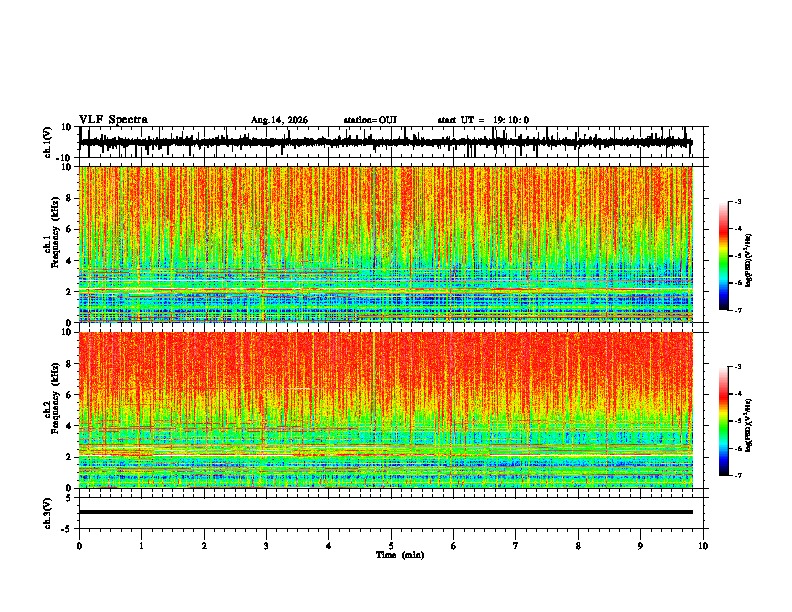Click the ch.2 "Frequency (kHz)" axis label
This screenshot has width=792, height=612.
56,398
